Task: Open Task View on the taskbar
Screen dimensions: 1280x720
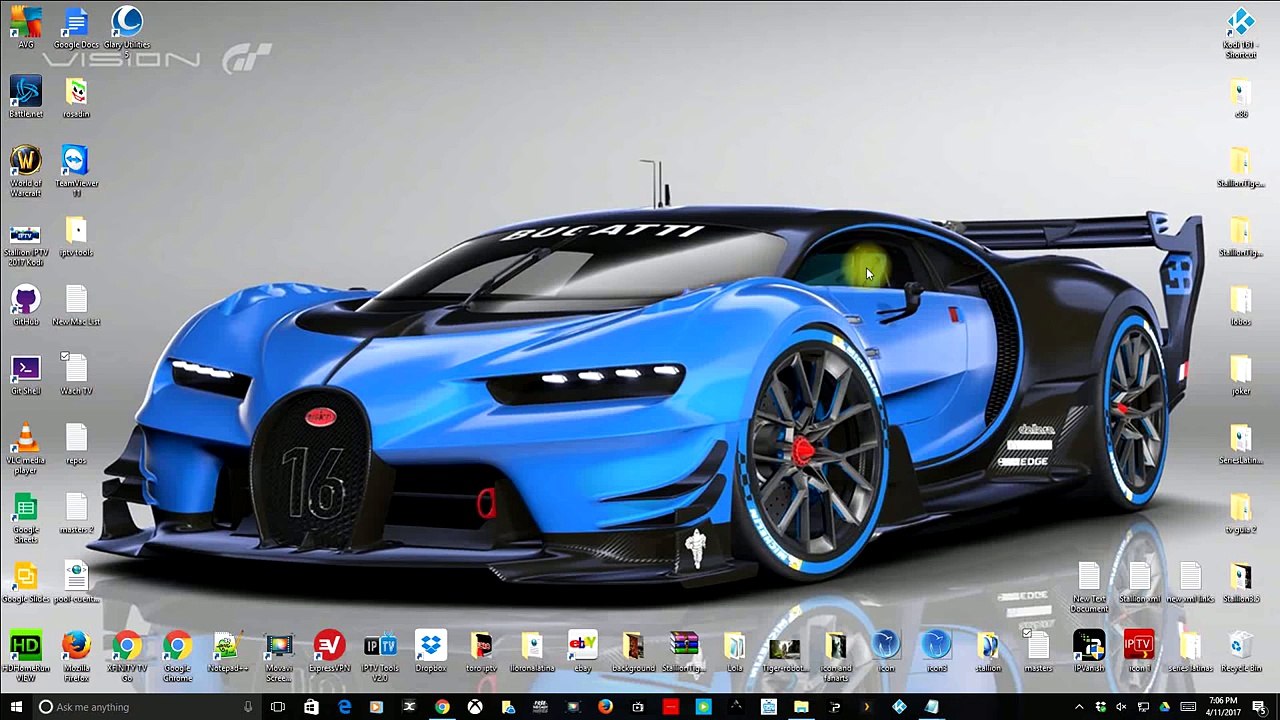Action: tap(278, 707)
